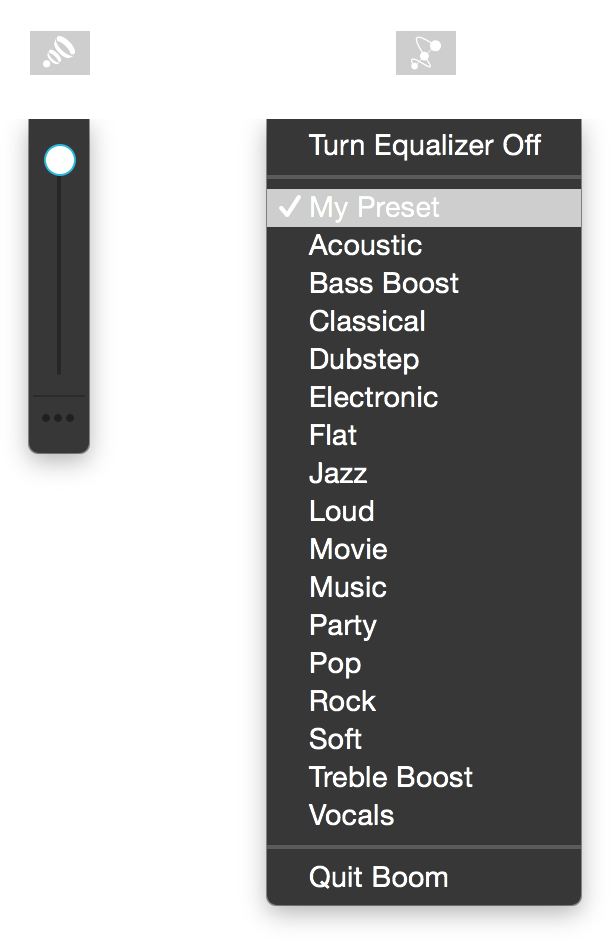Apply the Vocals preset
Viewport: 610px width, 942px height.
tap(424, 816)
